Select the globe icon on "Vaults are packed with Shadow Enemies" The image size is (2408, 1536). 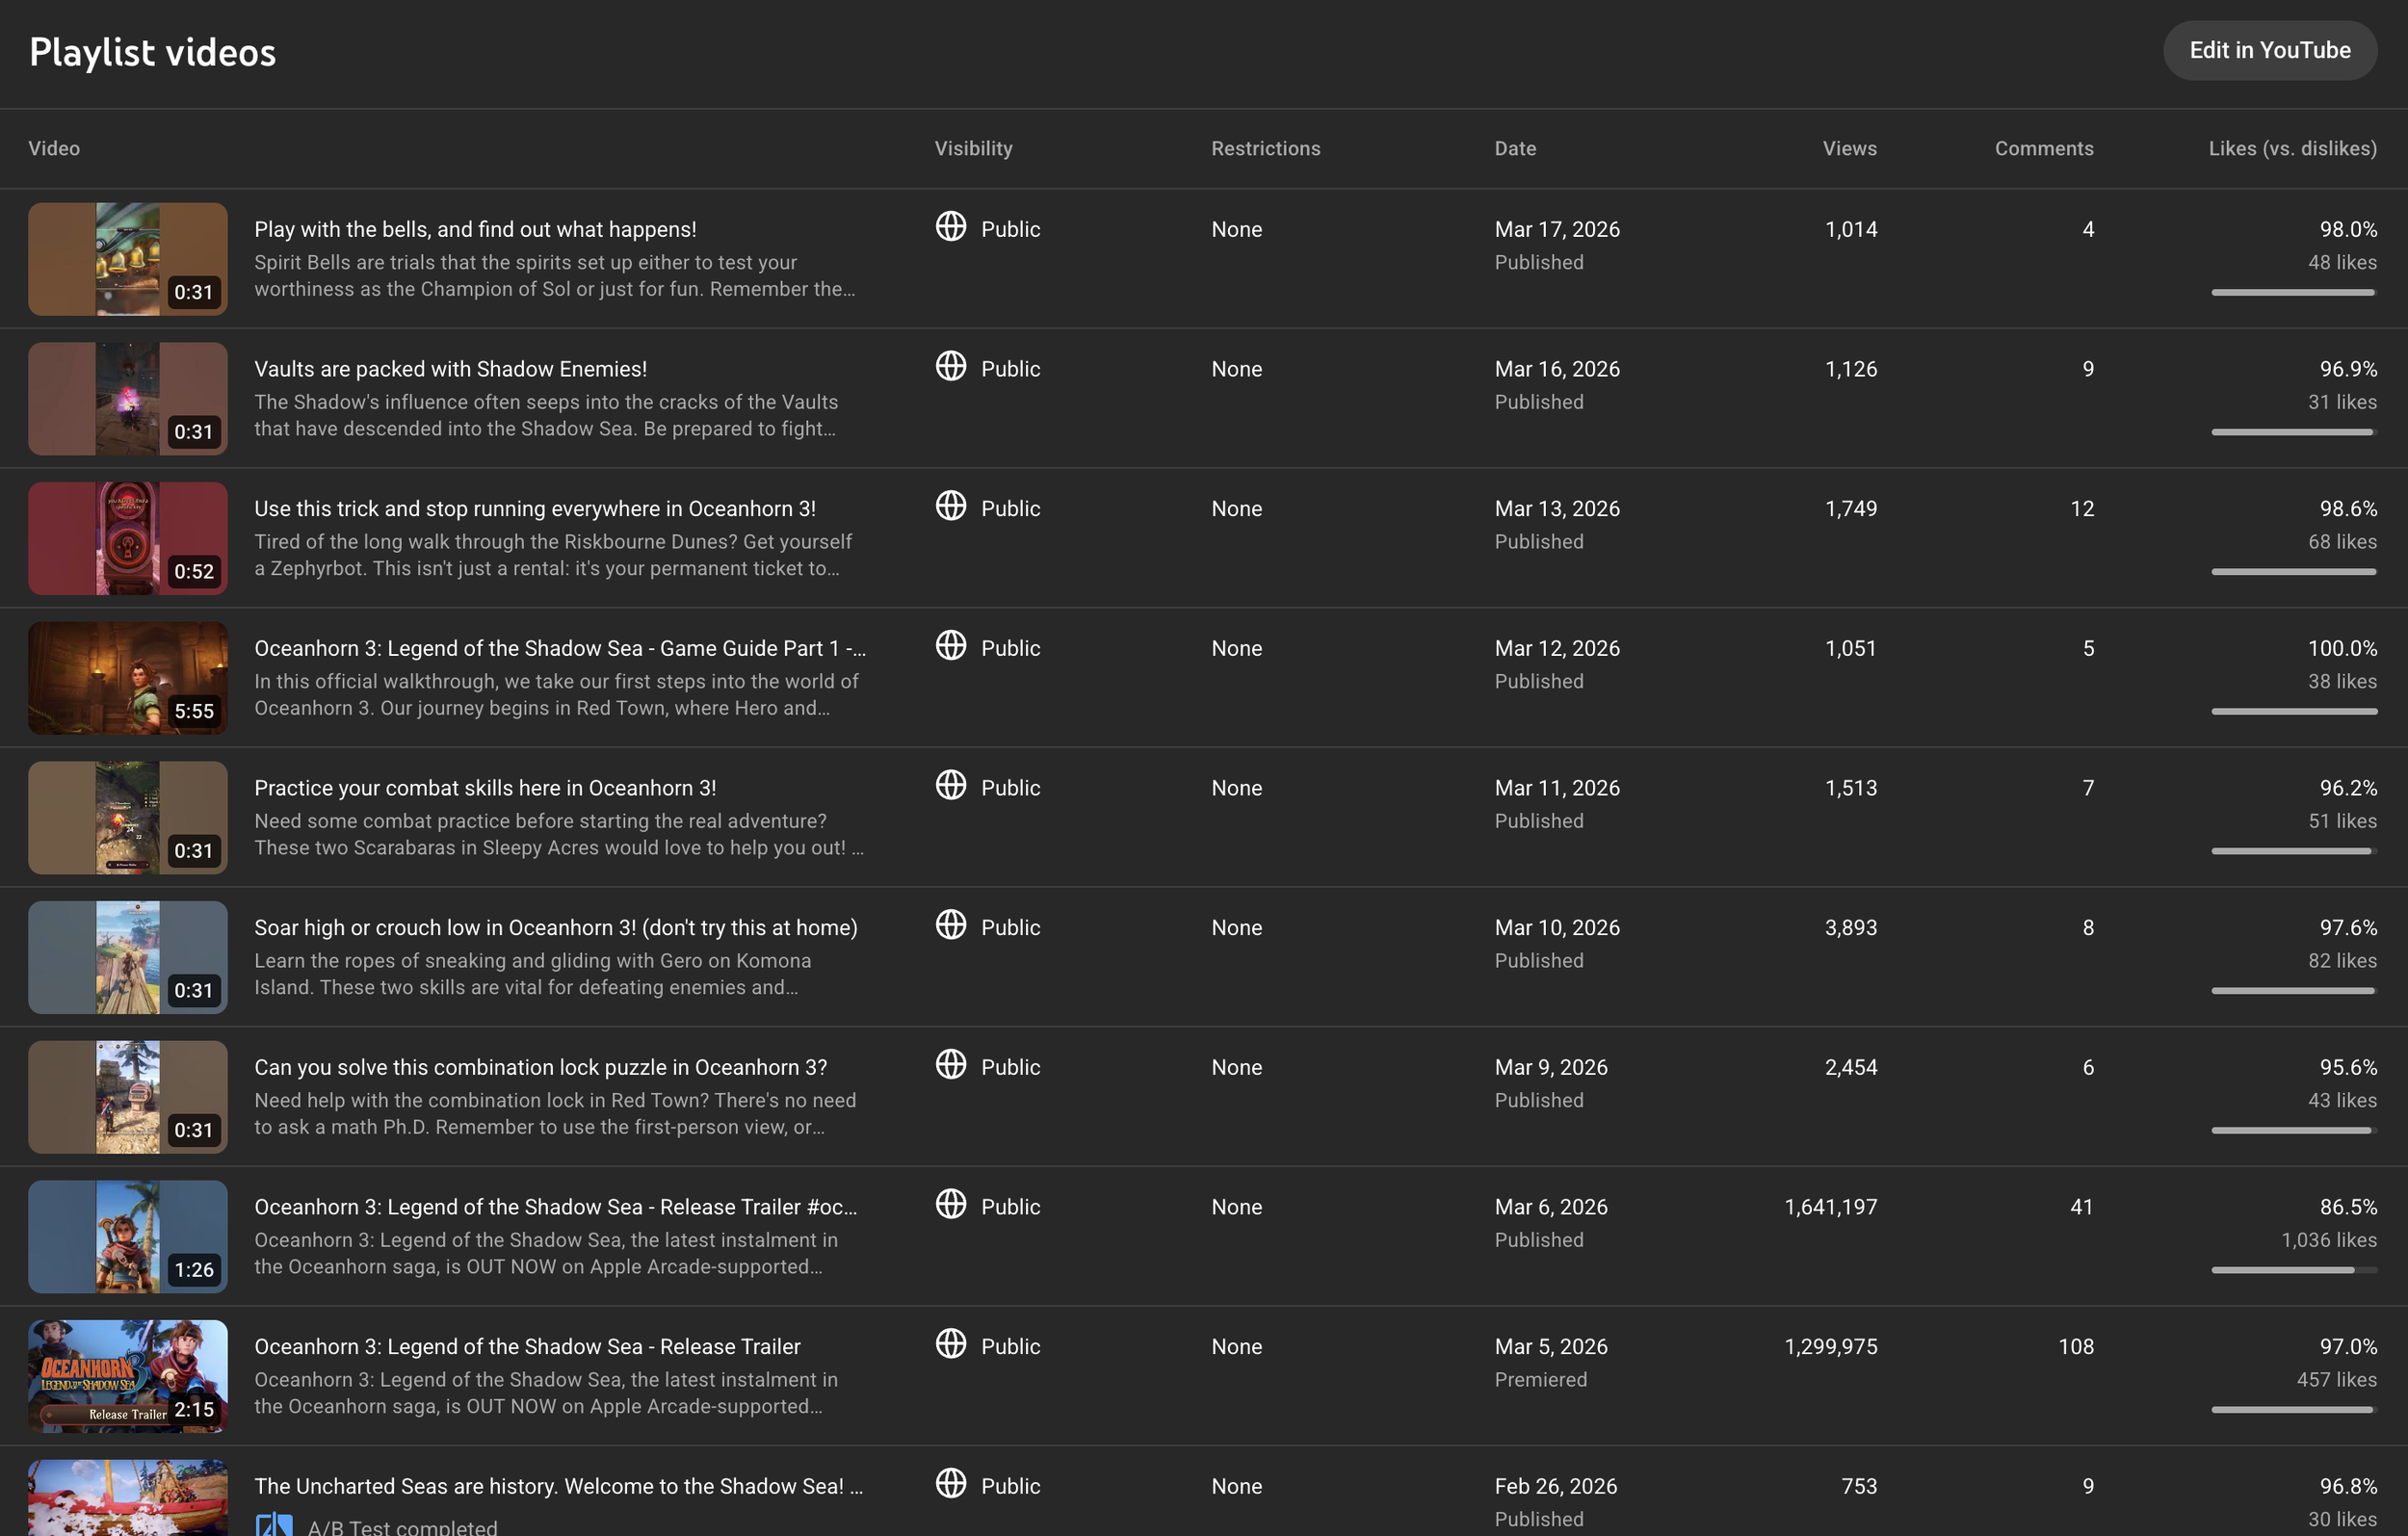951,367
